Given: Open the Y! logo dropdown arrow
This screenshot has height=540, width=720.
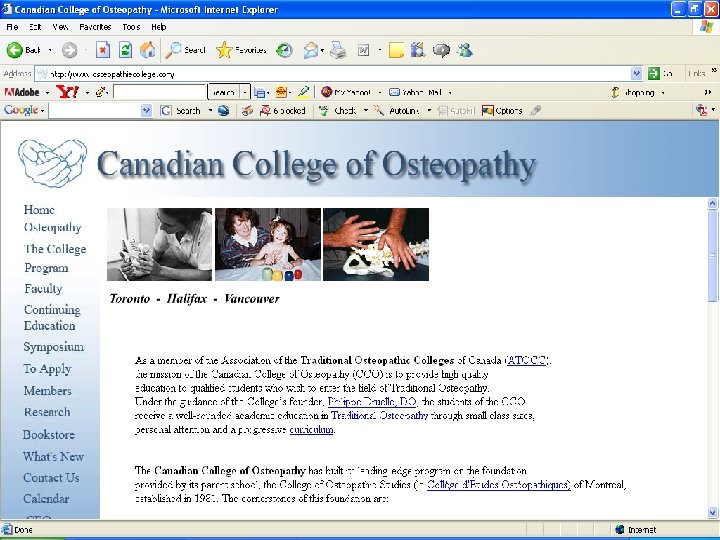Looking at the screenshot, I should click(87, 93).
